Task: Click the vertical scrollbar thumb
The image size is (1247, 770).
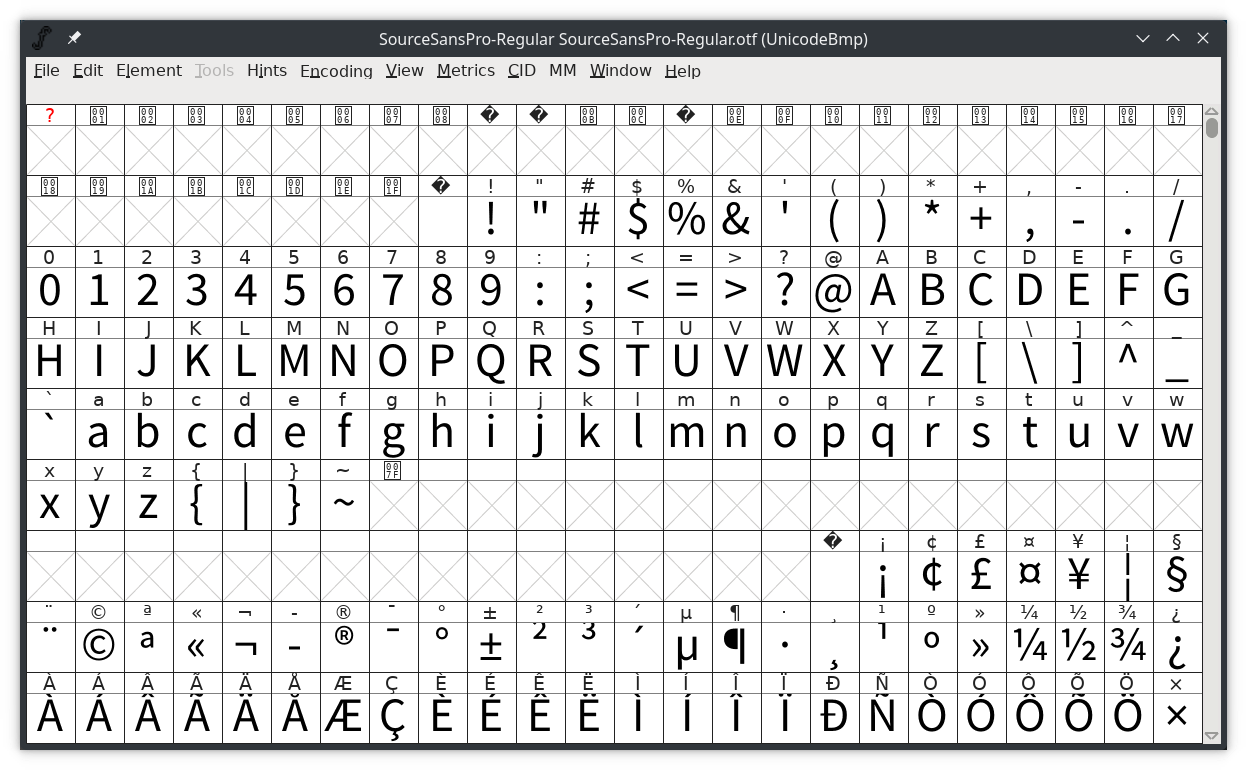Action: tap(1212, 128)
